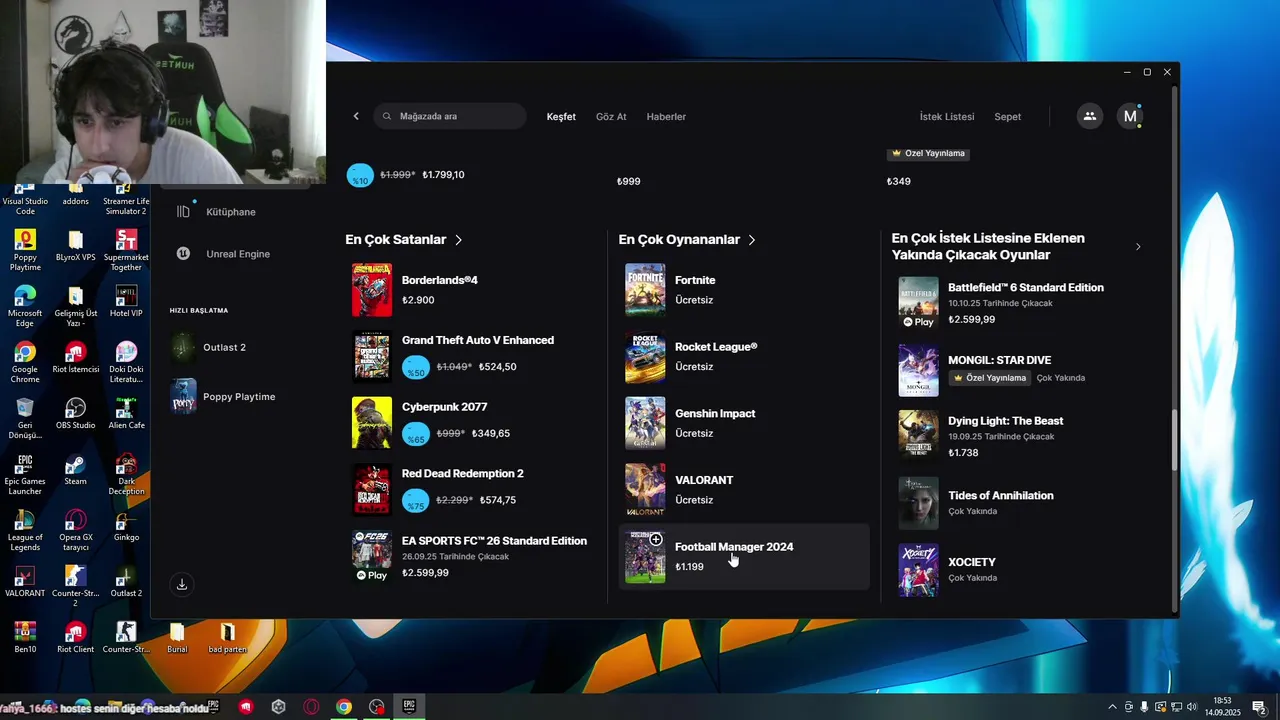Image resolution: width=1280 pixels, height=720 pixels.
Task: Click the Cyberpunk 2077 cover thumbnail
Action: pyautogui.click(x=372, y=423)
